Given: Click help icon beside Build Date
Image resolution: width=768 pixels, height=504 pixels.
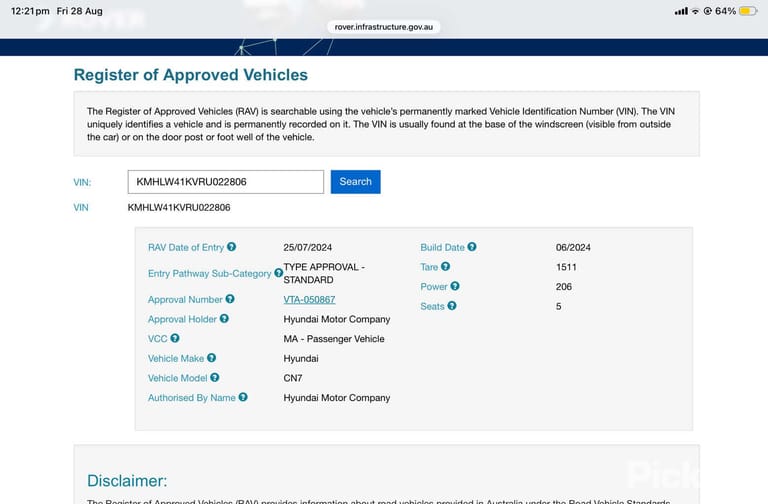Looking at the screenshot, I should point(472,247).
